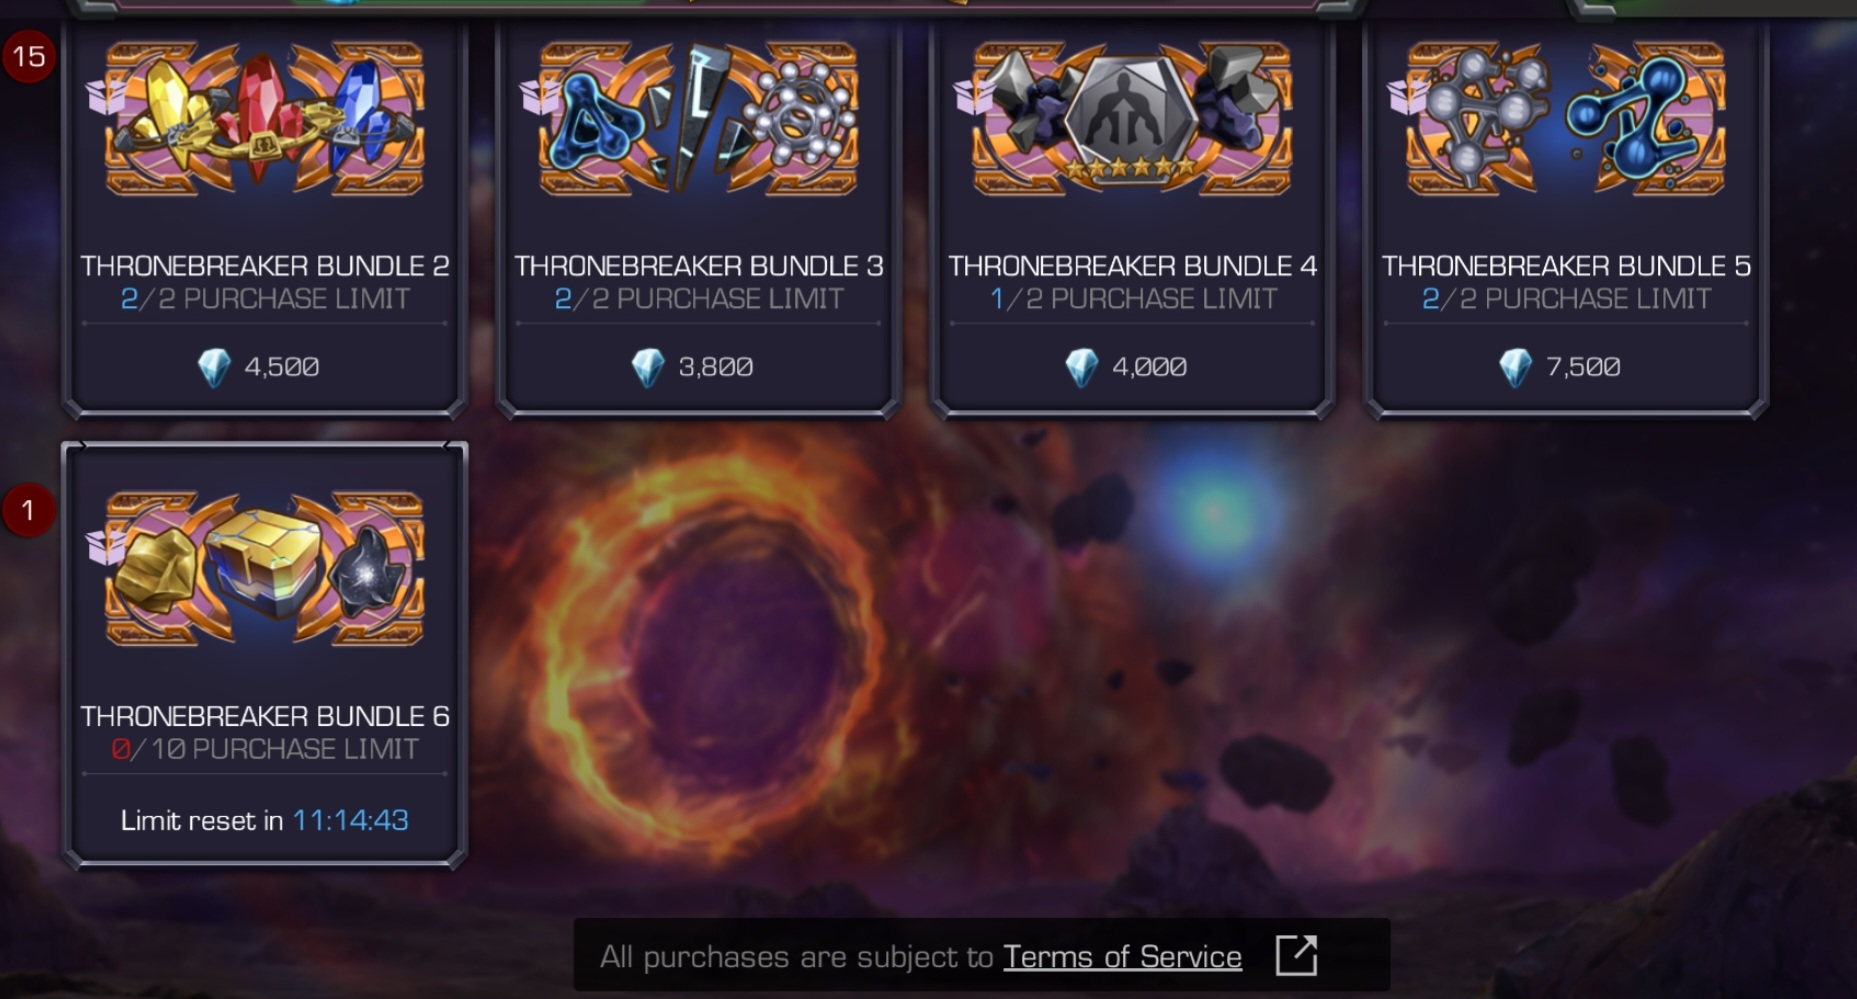Select the Thronebreaker Bundle 4 title

(1133, 266)
